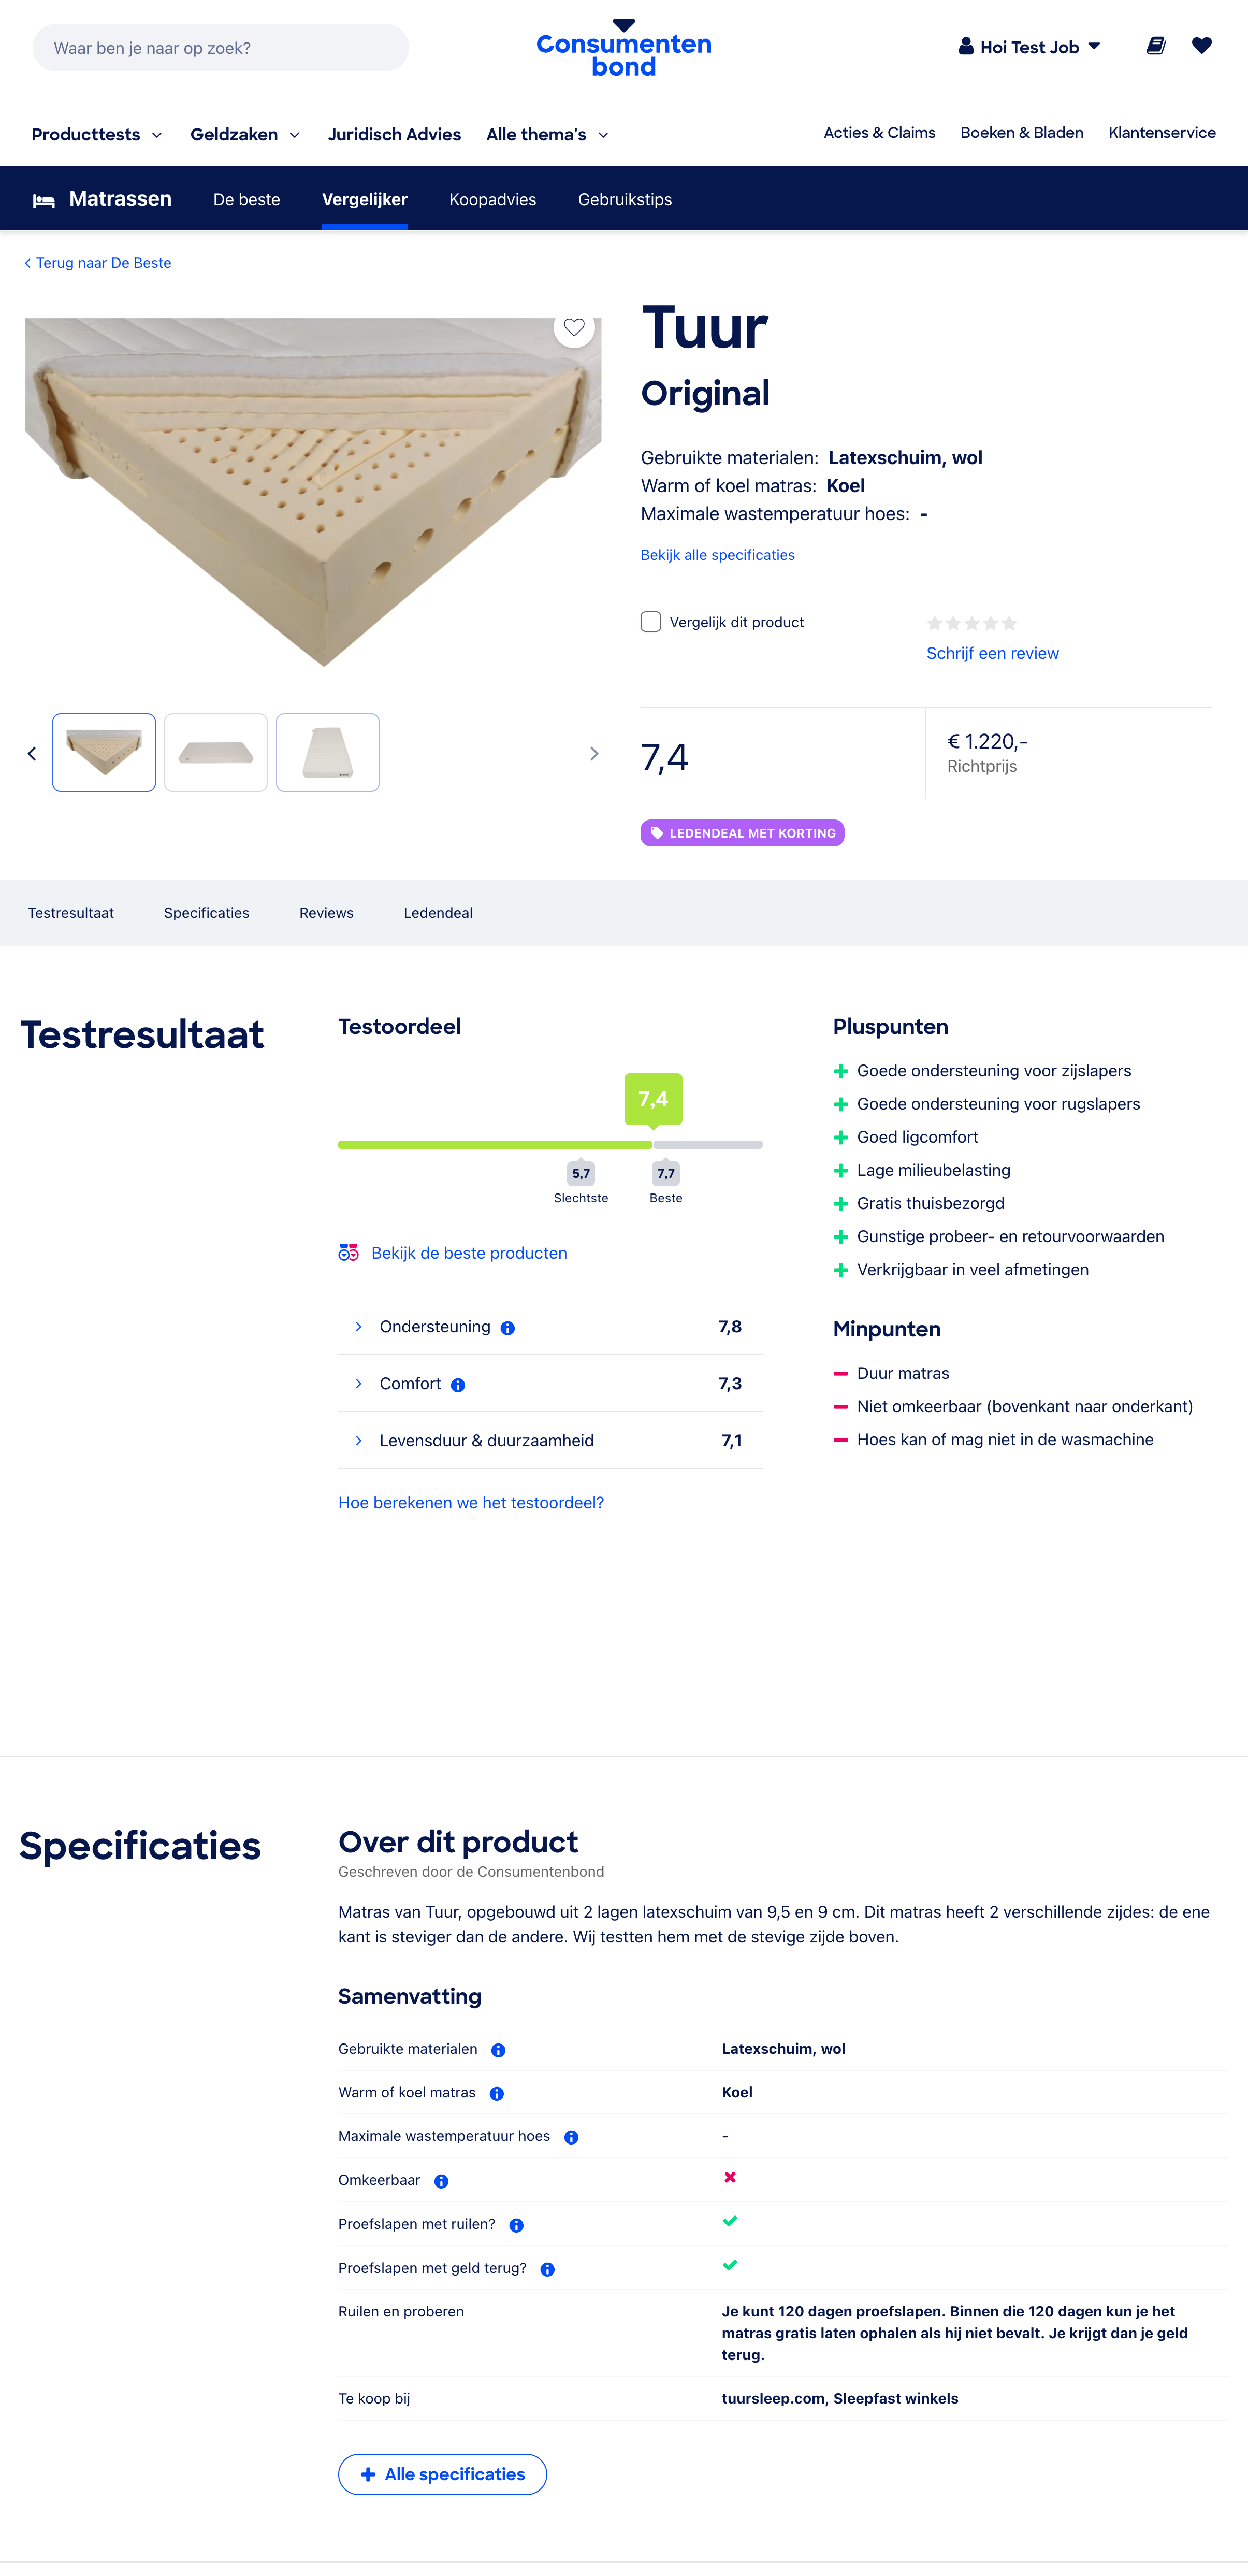
Task: Click info icon beside Omkeerbaar
Action: point(441,2181)
